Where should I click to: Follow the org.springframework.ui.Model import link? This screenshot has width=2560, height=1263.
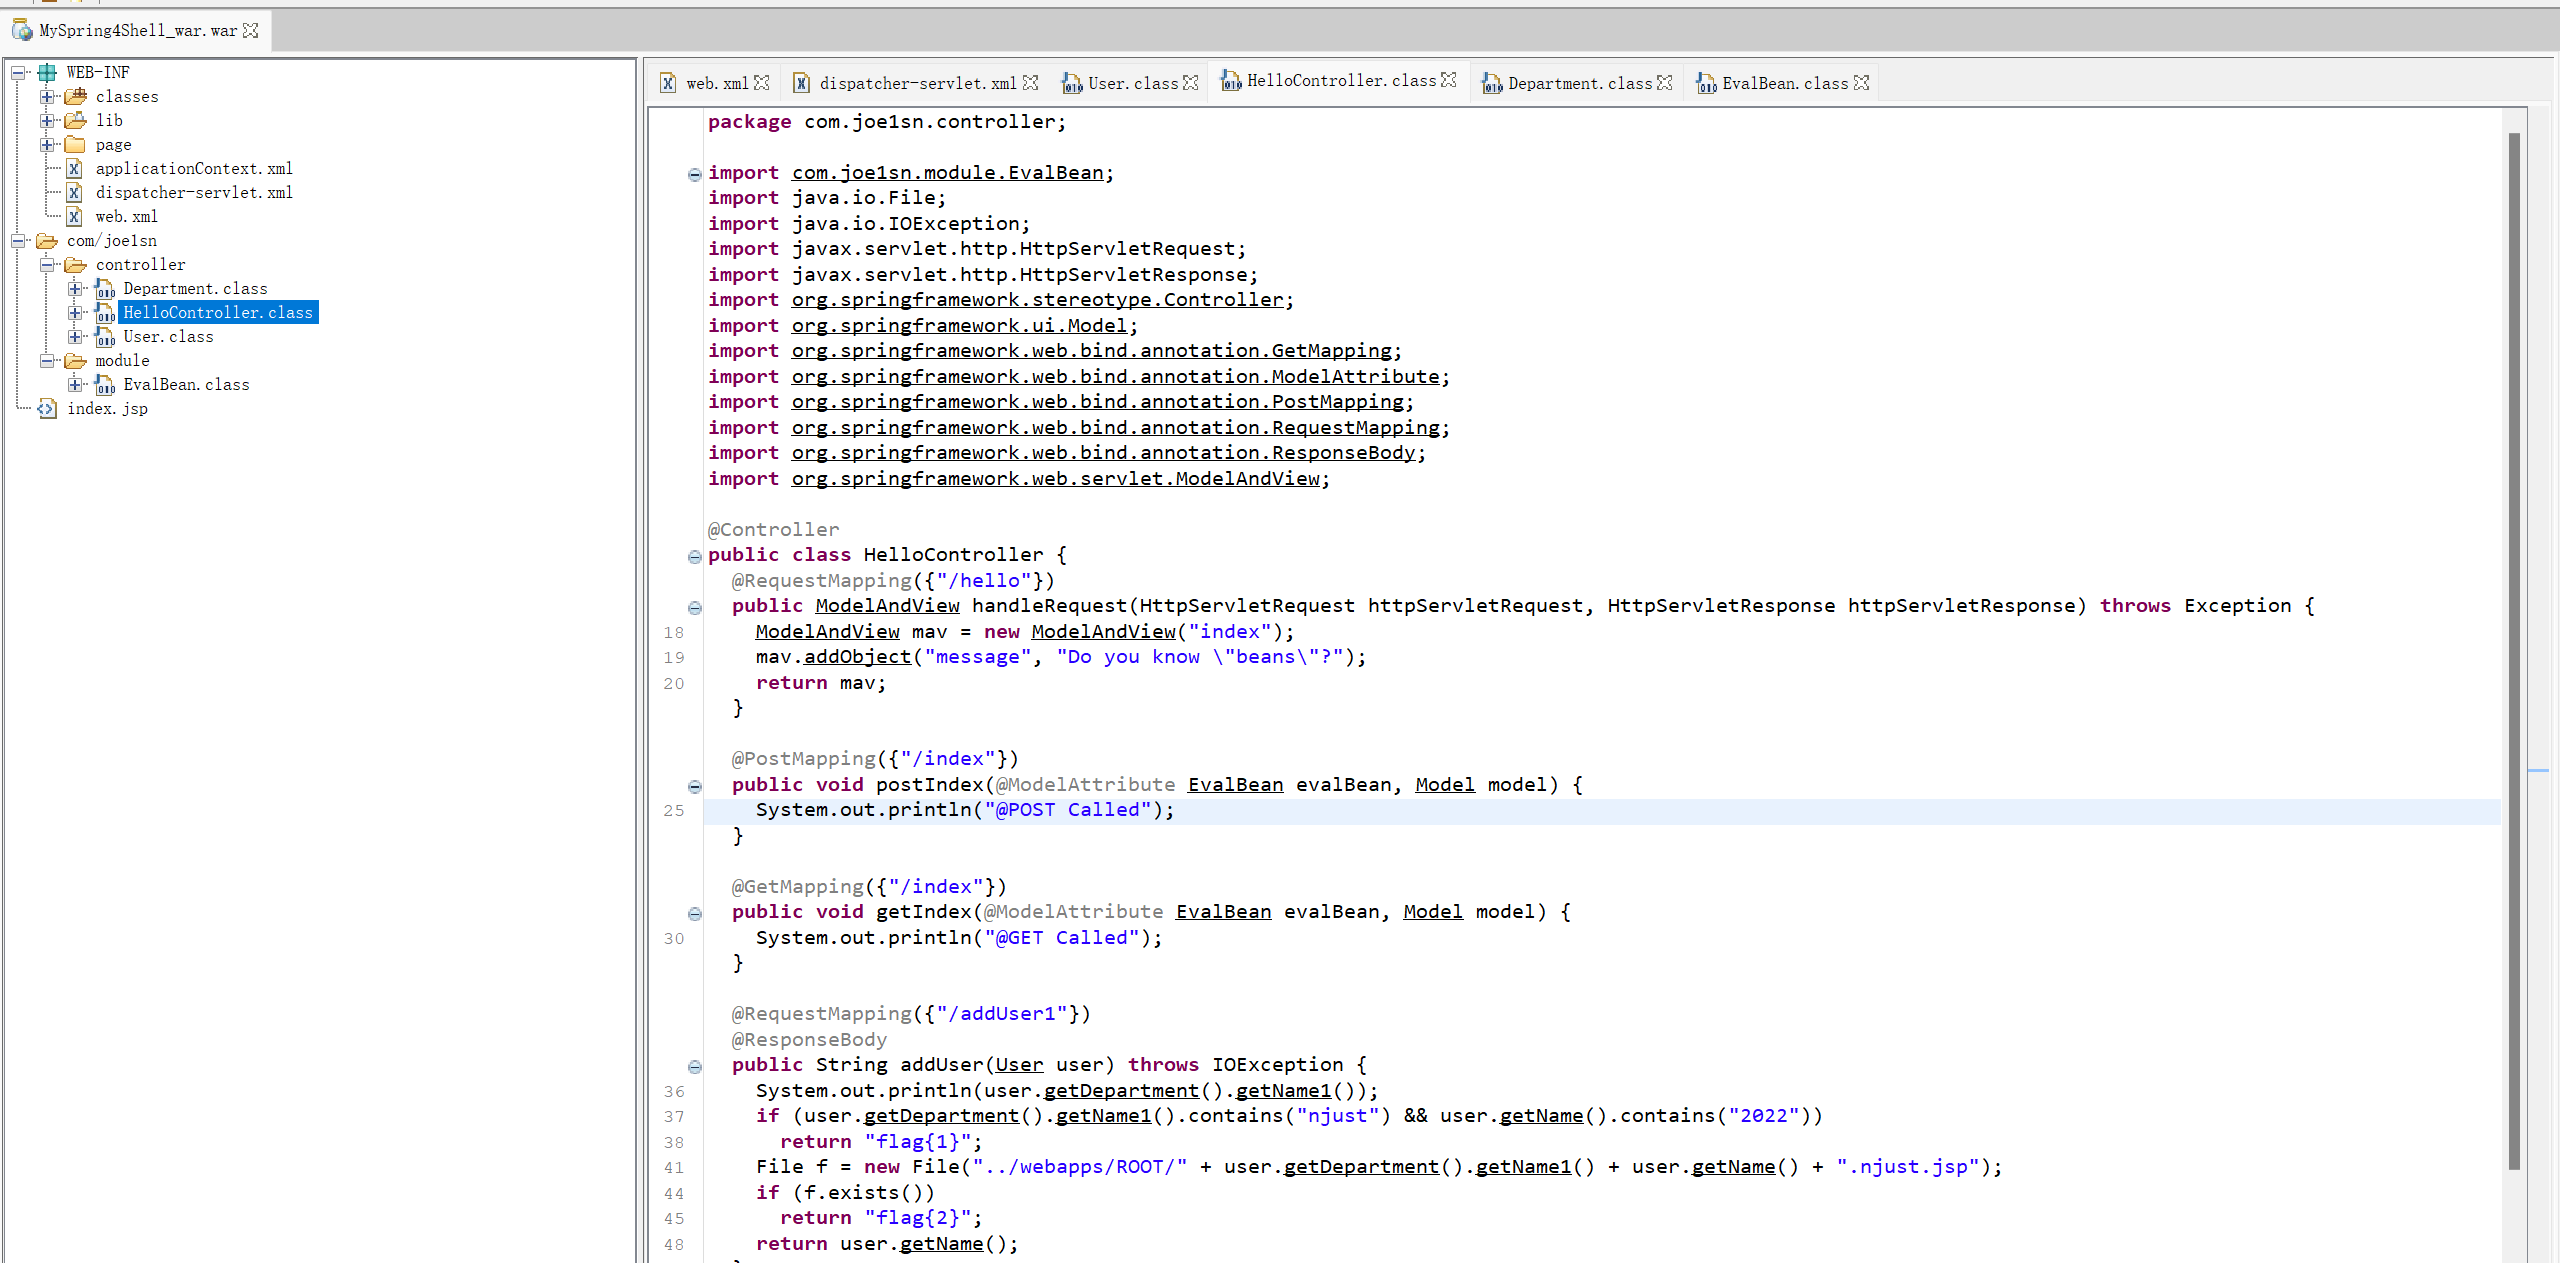click(959, 326)
